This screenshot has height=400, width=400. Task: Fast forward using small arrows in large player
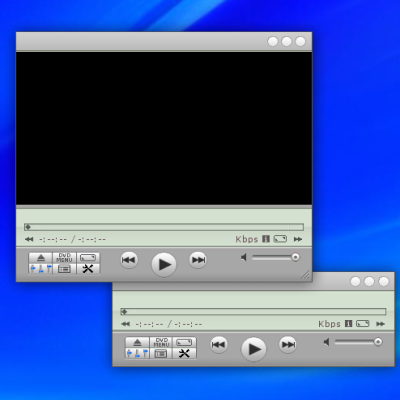coord(298,239)
